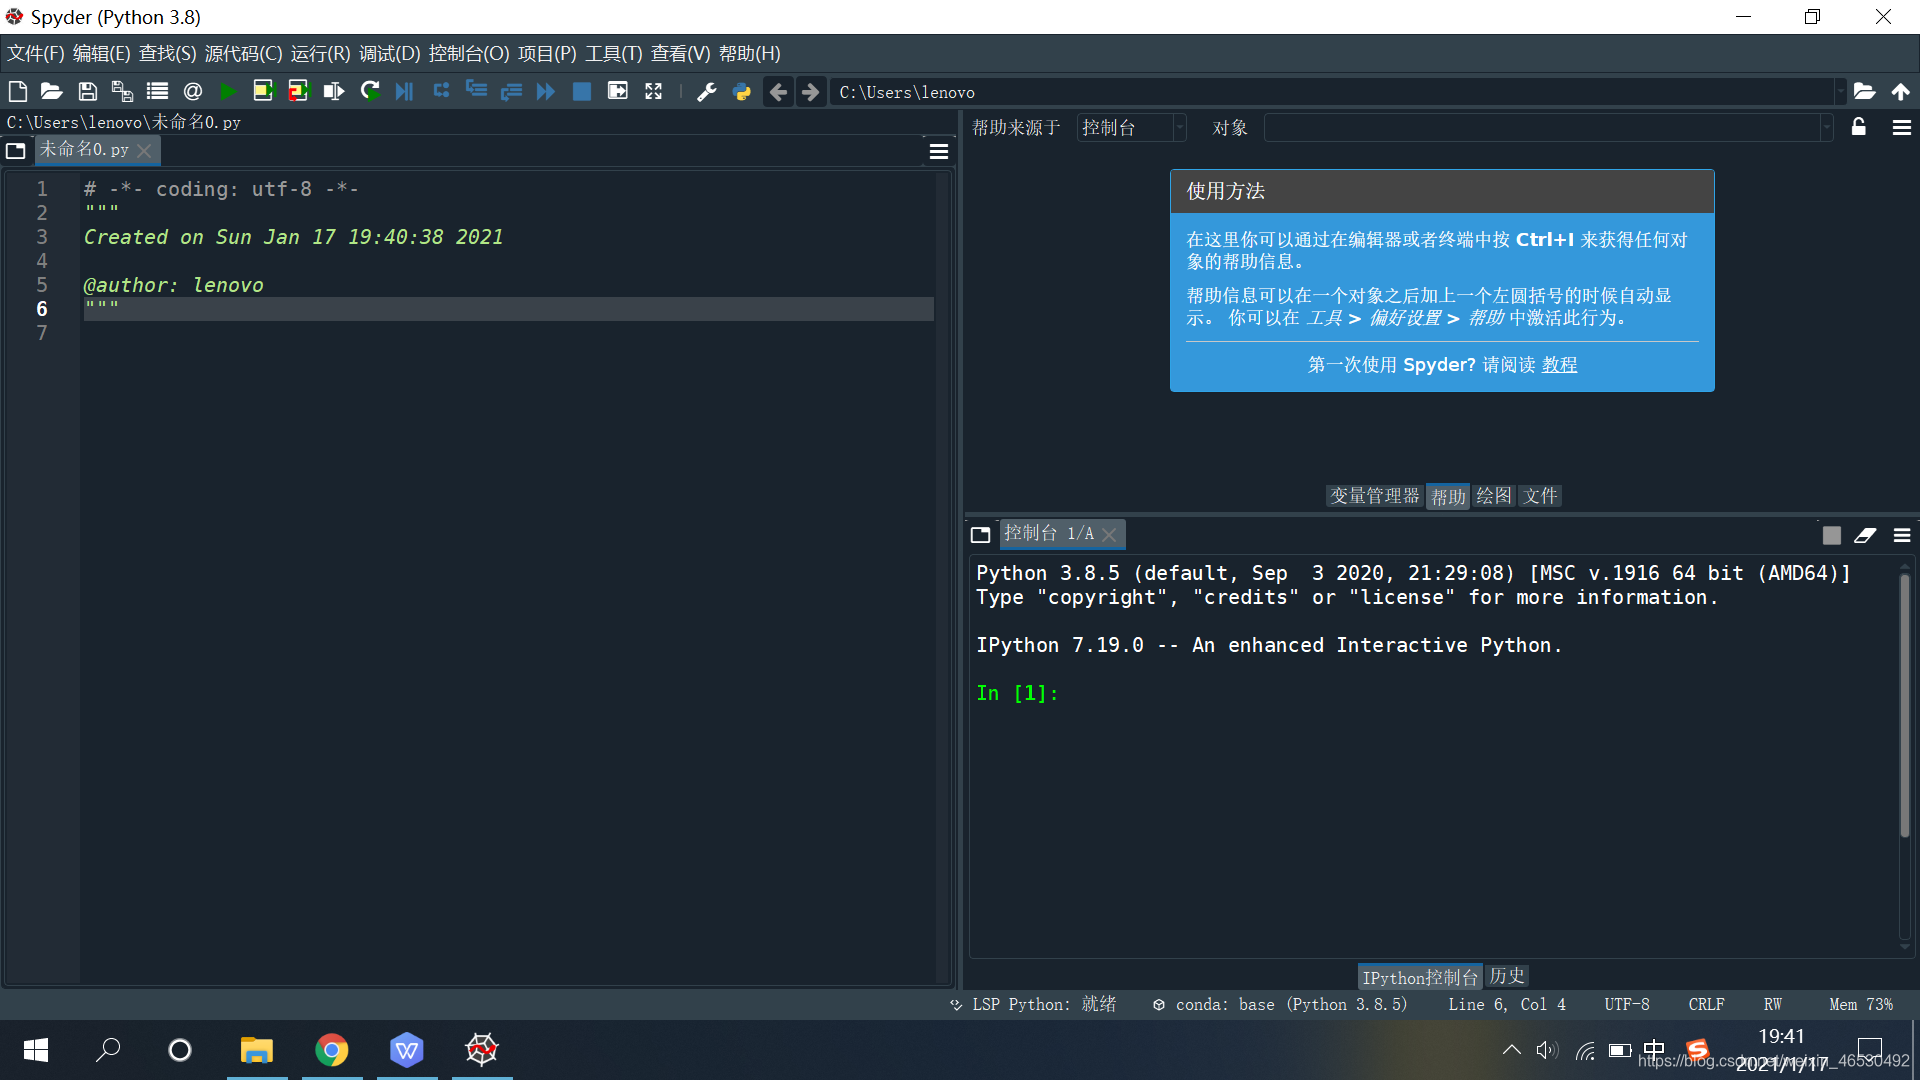
Task: Continue debug execution icon
Action: (x=546, y=91)
